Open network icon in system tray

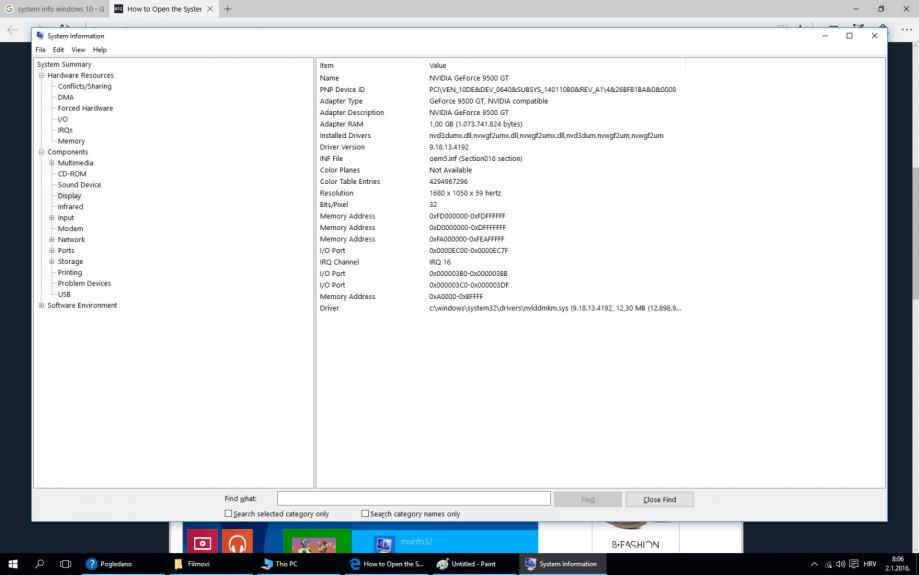pyautogui.click(x=828, y=564)
